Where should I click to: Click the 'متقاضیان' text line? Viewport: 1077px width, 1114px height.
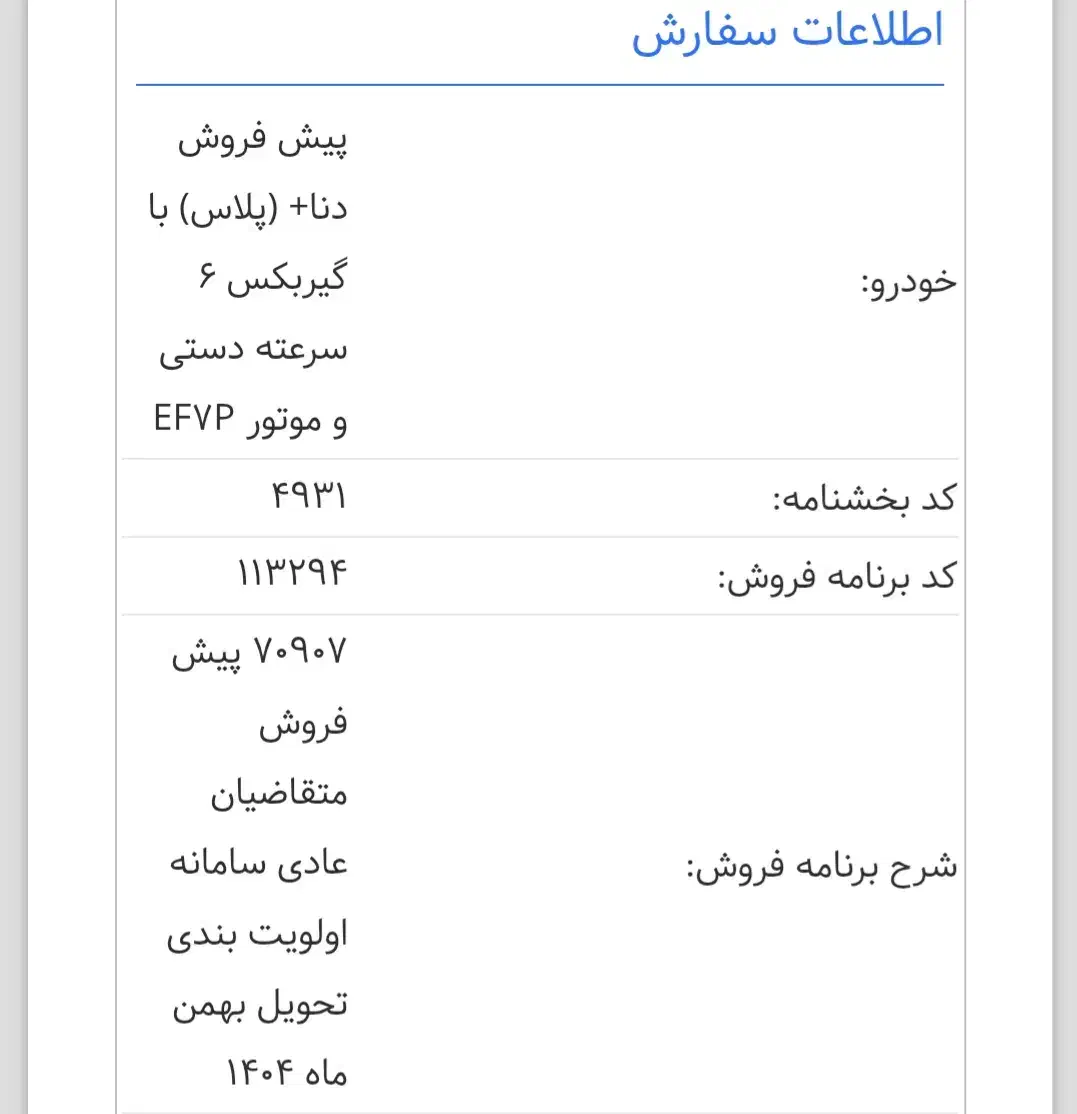click(x=279, y=795)
